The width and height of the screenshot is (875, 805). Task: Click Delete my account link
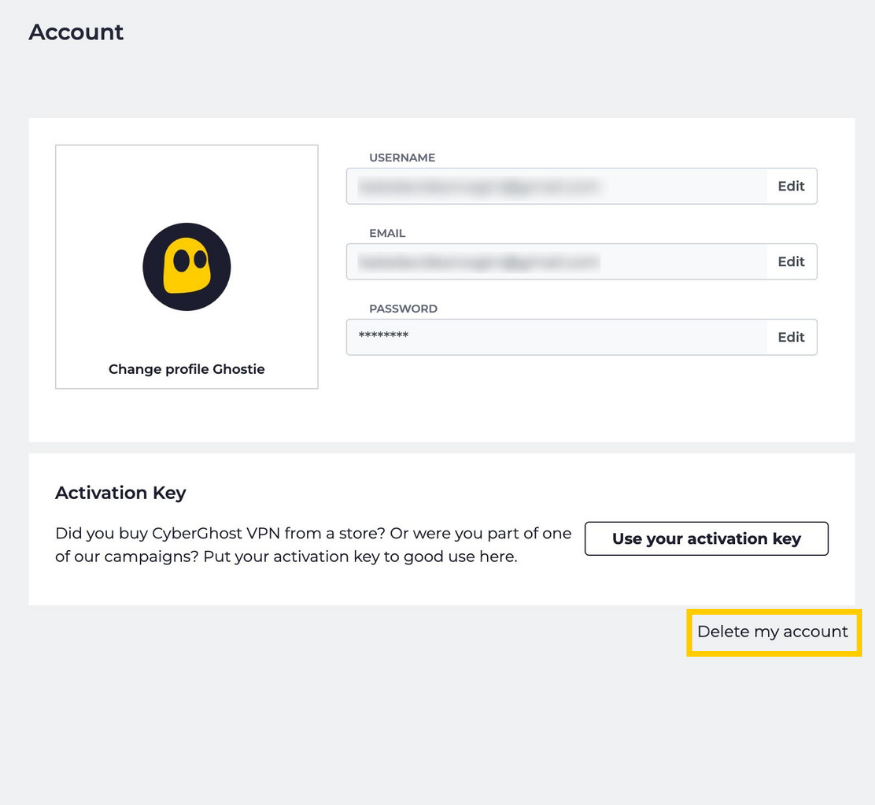click(773, 632)
